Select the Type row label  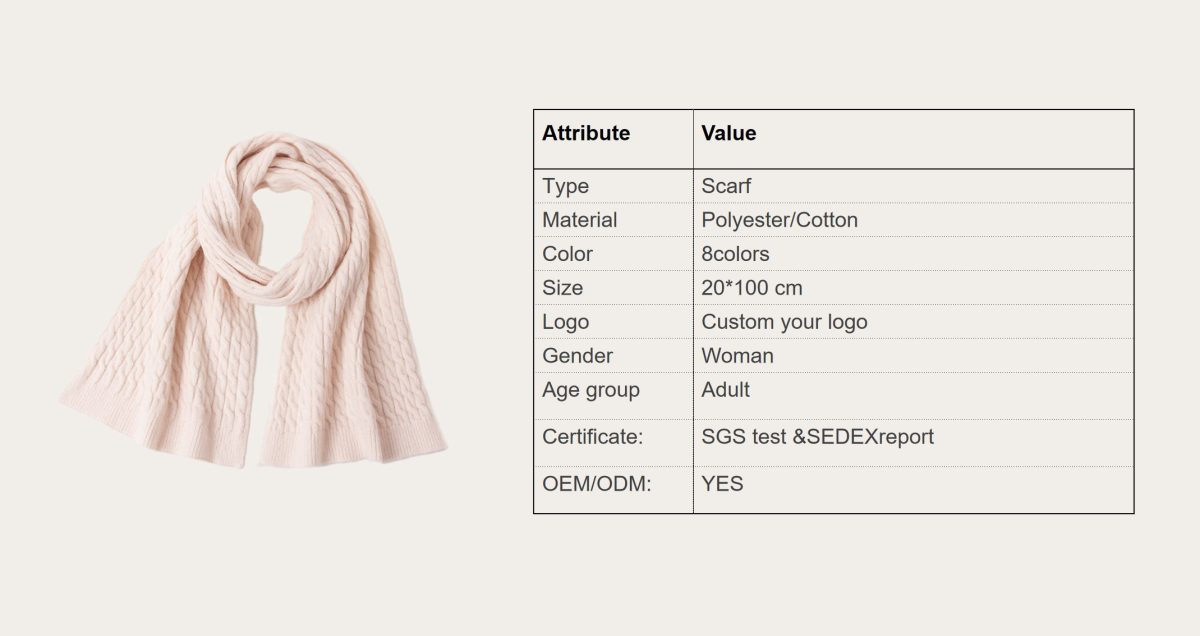pyautogui.click(x=565, y=186)
